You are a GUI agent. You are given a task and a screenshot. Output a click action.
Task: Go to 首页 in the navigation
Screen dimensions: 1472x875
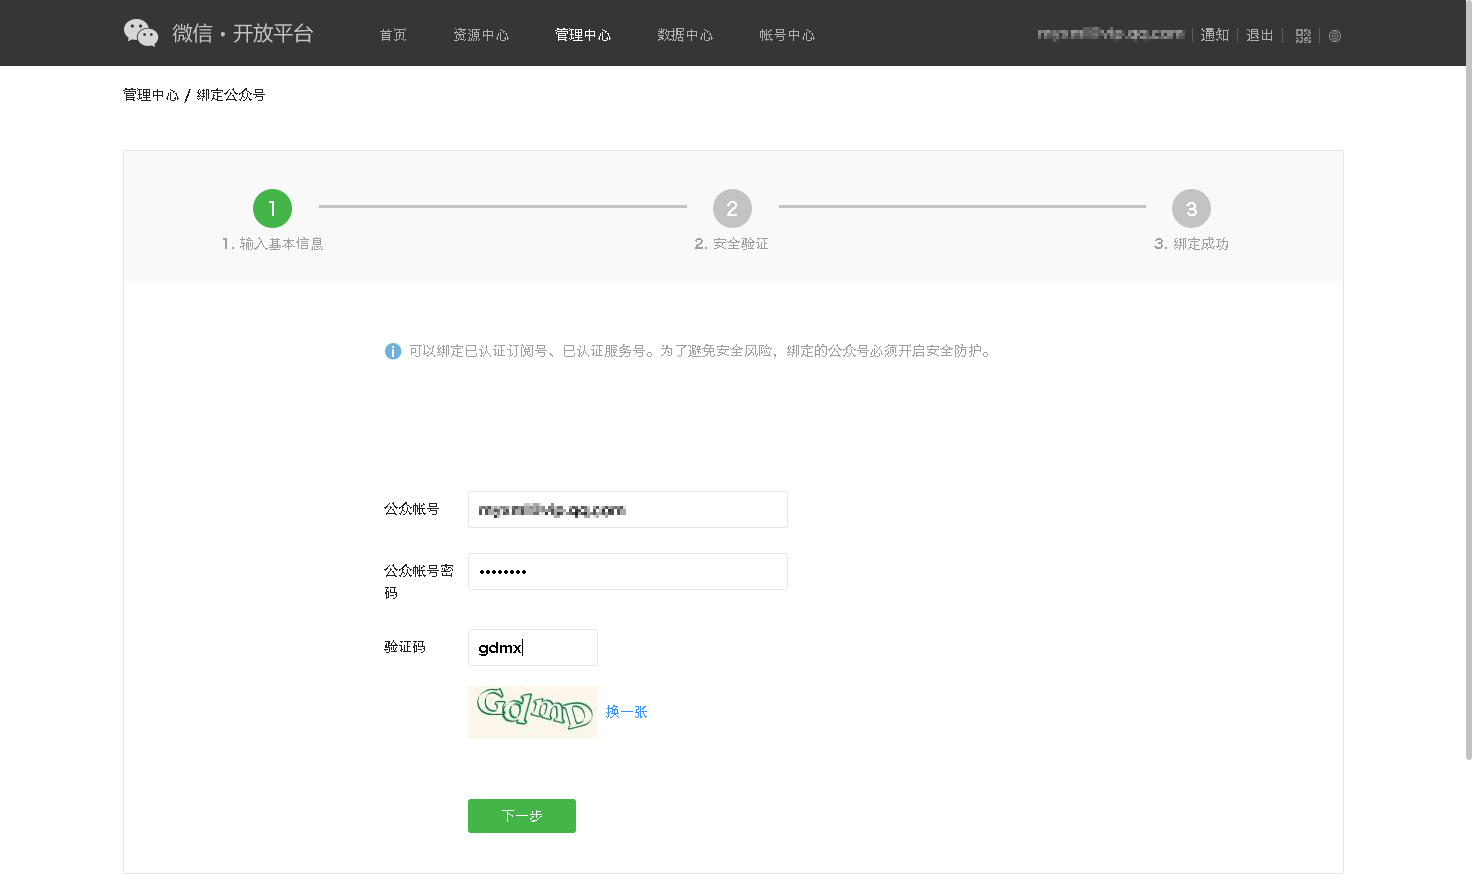tap(393, 35)
